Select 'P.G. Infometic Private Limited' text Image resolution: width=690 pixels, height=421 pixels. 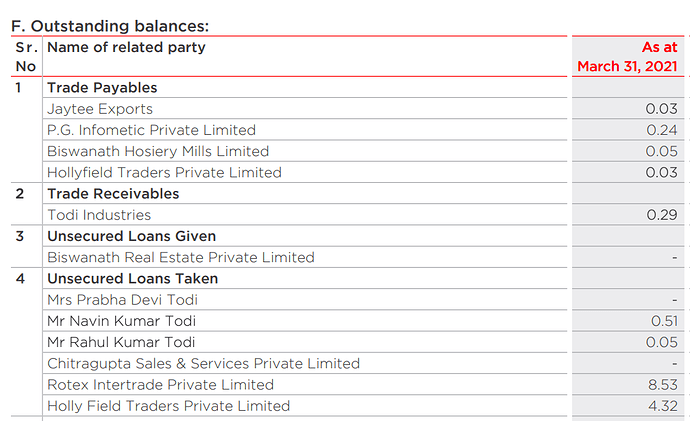(151, 130)
